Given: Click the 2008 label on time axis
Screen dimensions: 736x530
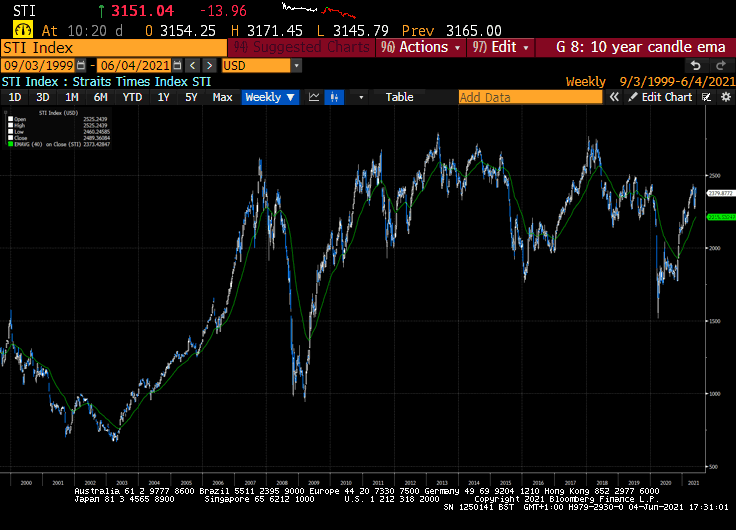Looking at the screenshot, I should [x=282, y=483].
